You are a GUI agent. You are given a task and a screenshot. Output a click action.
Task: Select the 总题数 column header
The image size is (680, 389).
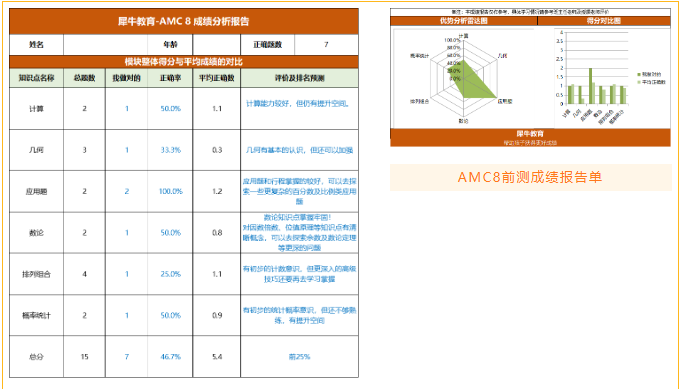click(84, 78)
